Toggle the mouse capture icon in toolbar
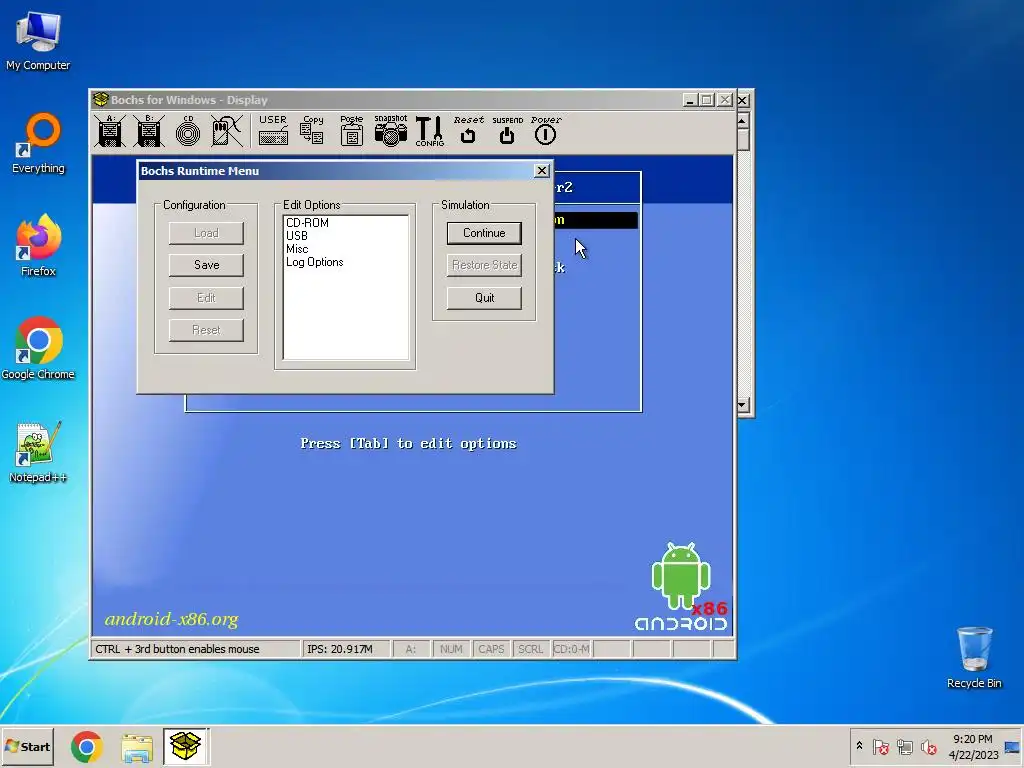 point(227,131)
